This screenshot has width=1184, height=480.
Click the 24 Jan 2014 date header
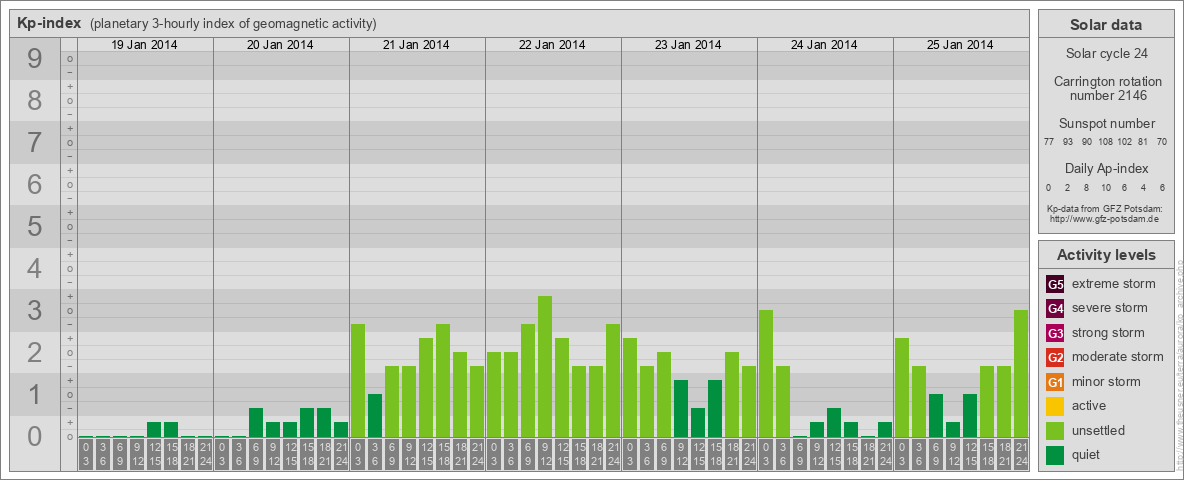(x=824, y=45)
